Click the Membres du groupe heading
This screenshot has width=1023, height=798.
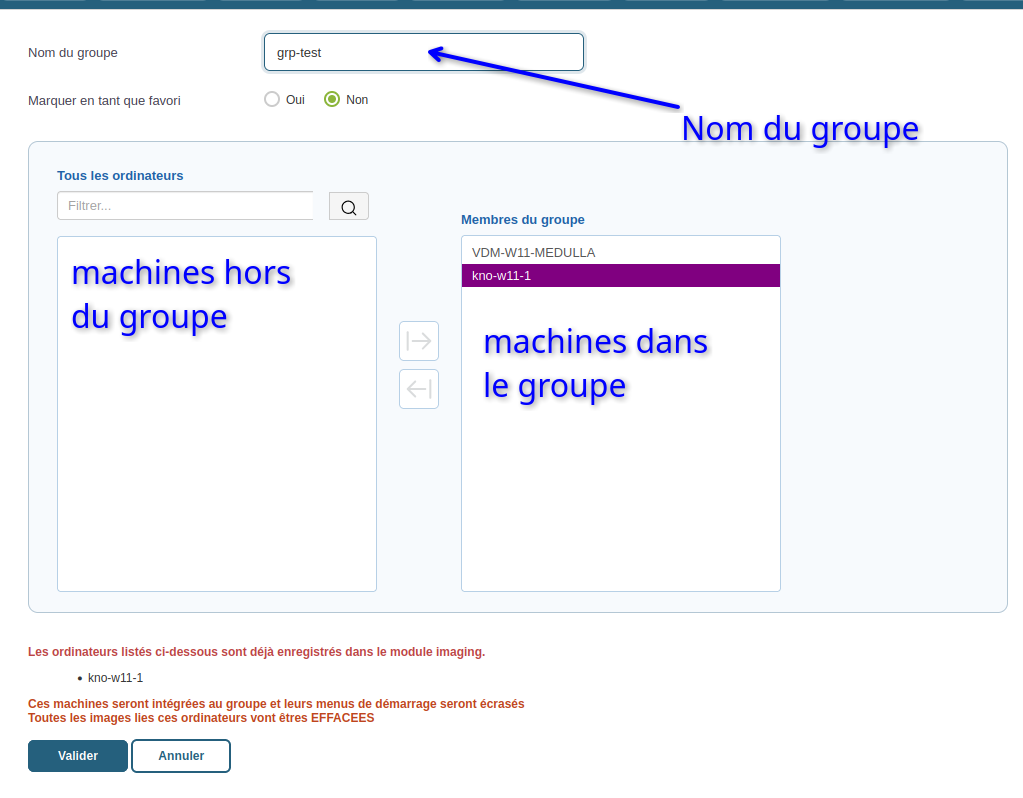tap(523, 220)
